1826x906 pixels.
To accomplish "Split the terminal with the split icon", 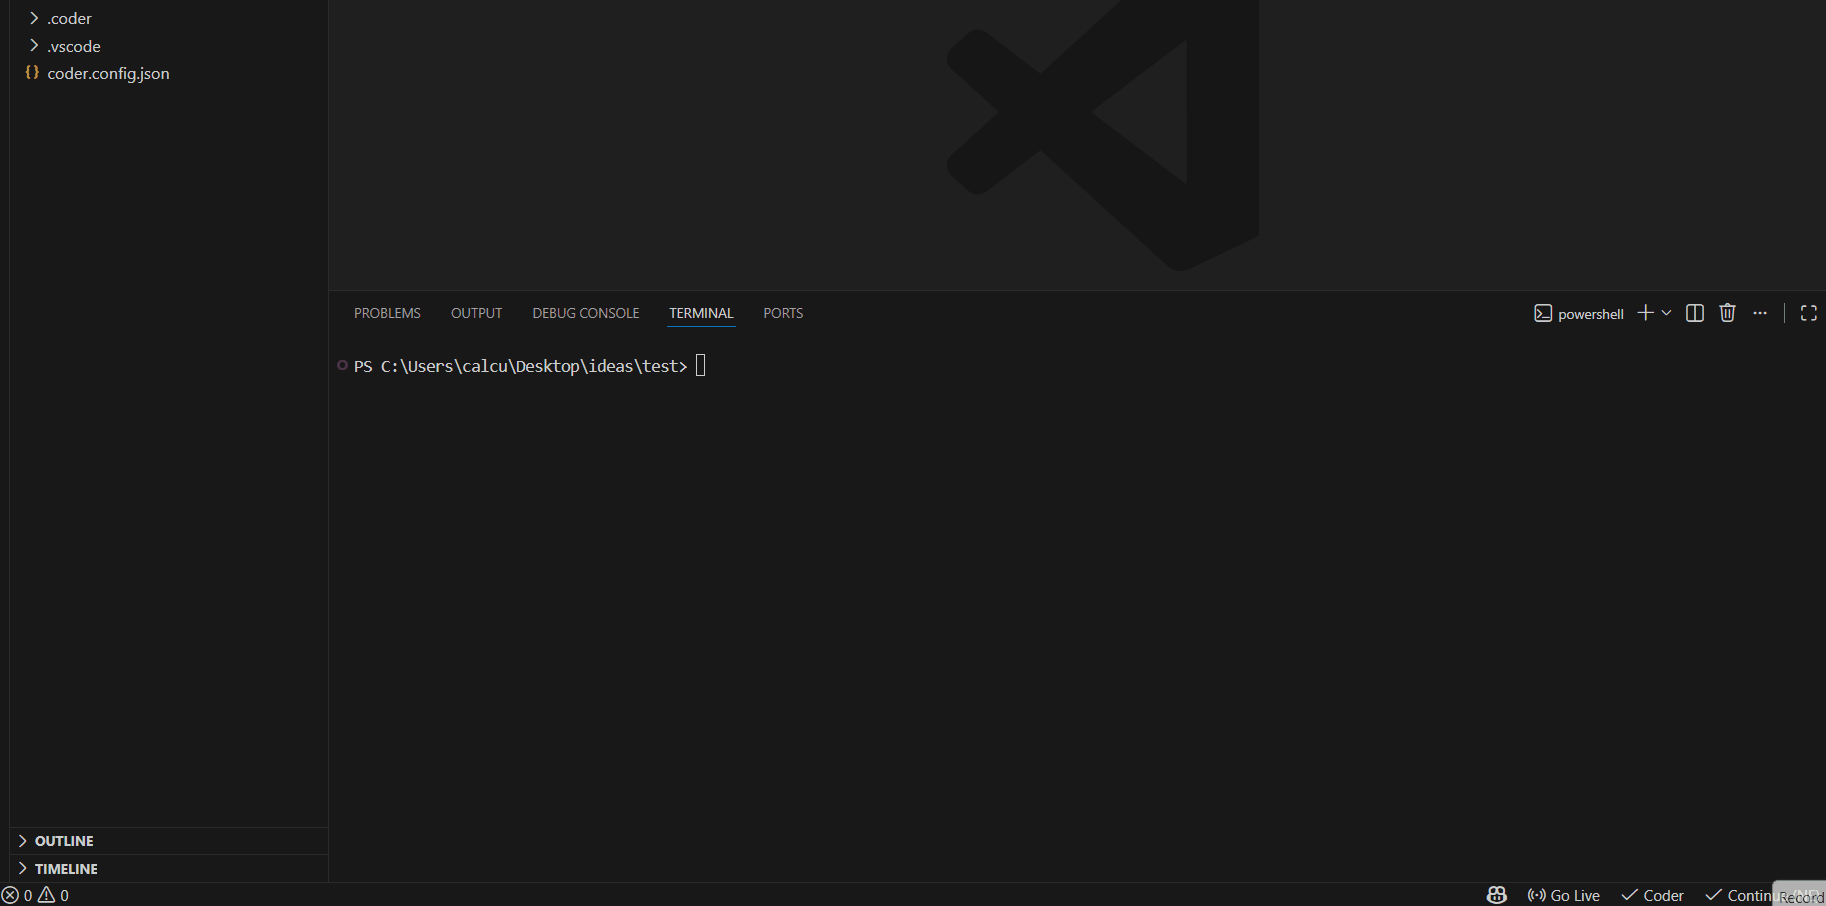I will click(1694, 312).
